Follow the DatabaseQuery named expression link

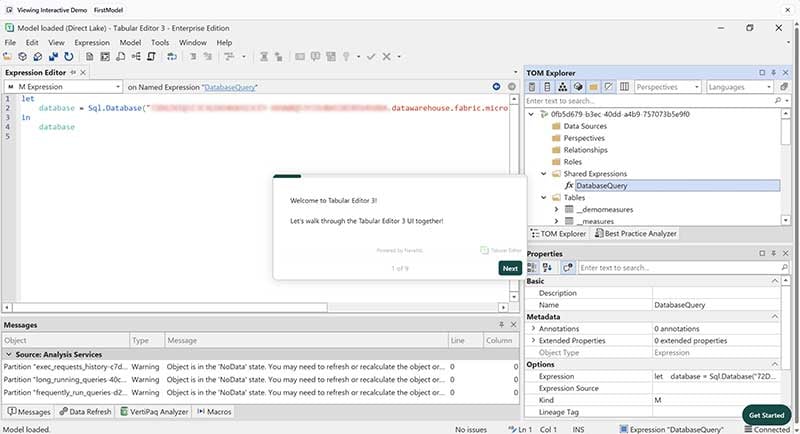tap(230, 88)
